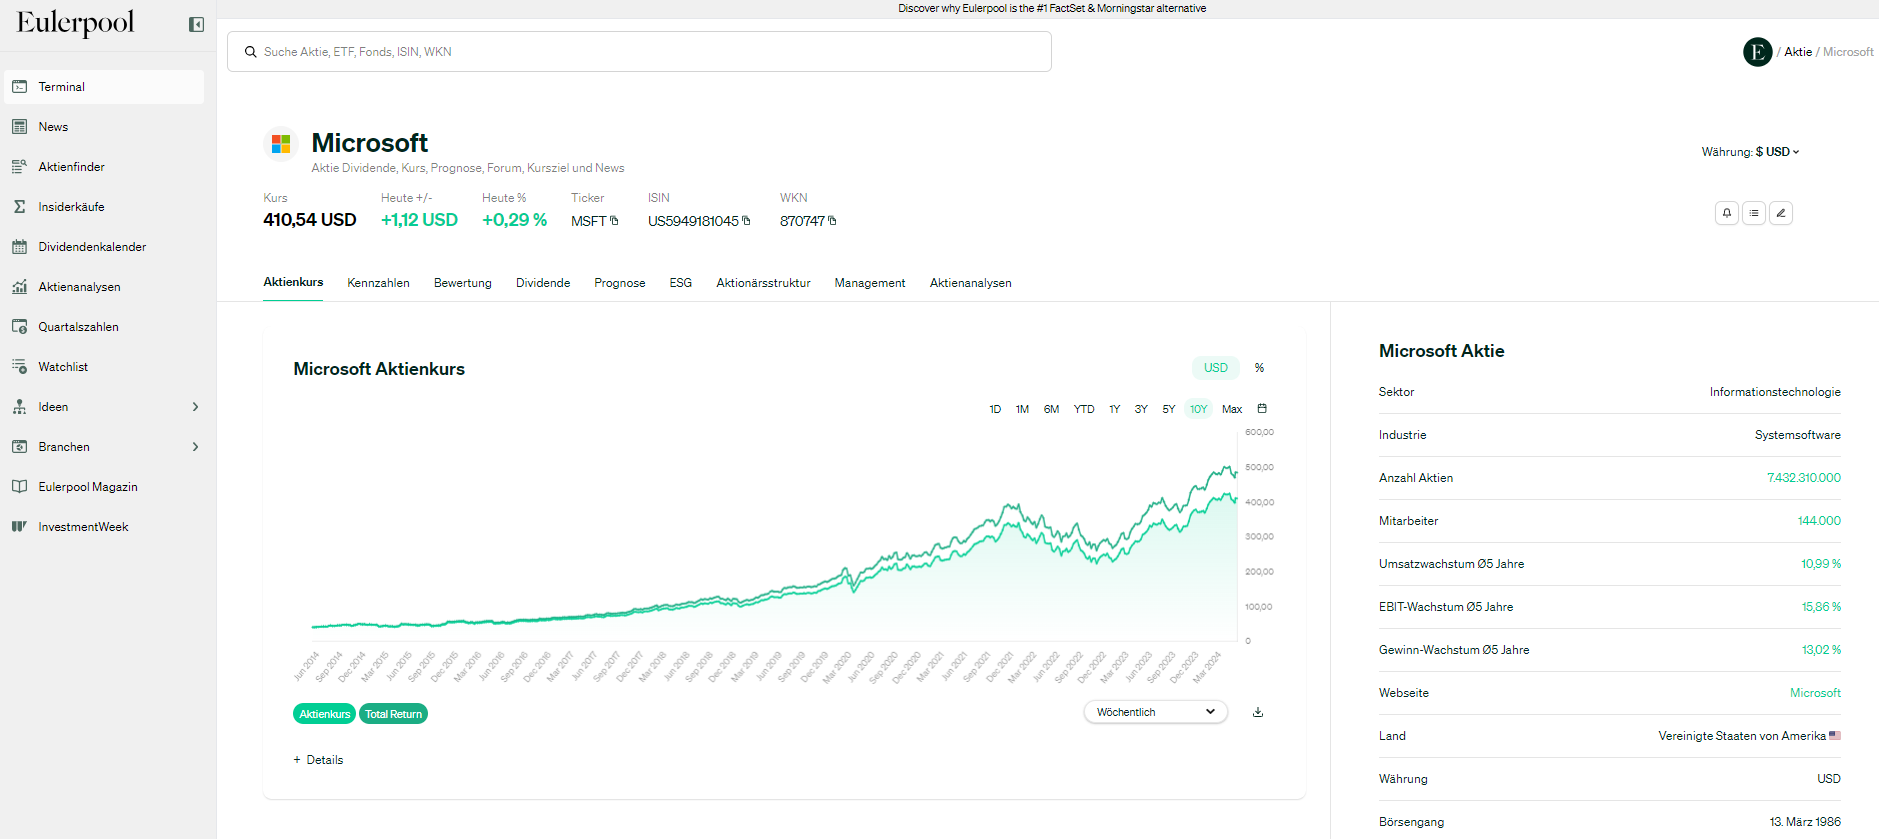1879x839 pixels.
Task: Click the pencil edit icon
Action: click(x=1781, y=213)
